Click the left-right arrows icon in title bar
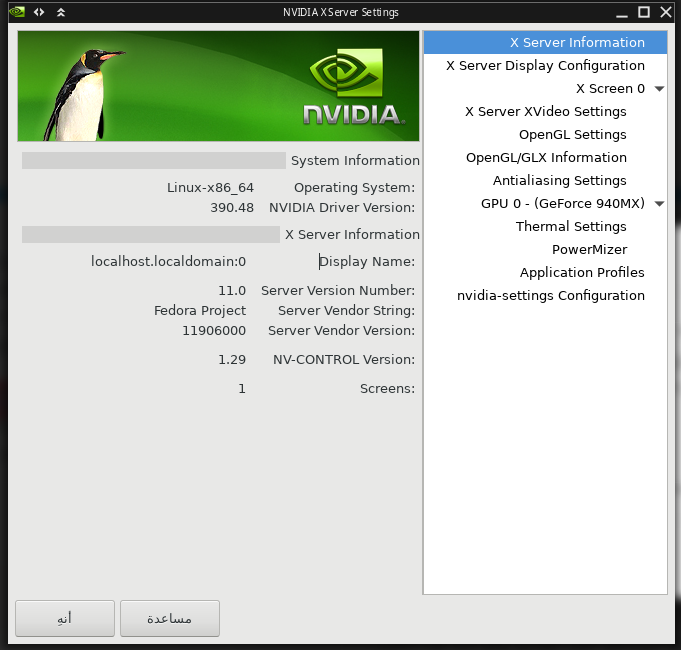 [39, 12]
